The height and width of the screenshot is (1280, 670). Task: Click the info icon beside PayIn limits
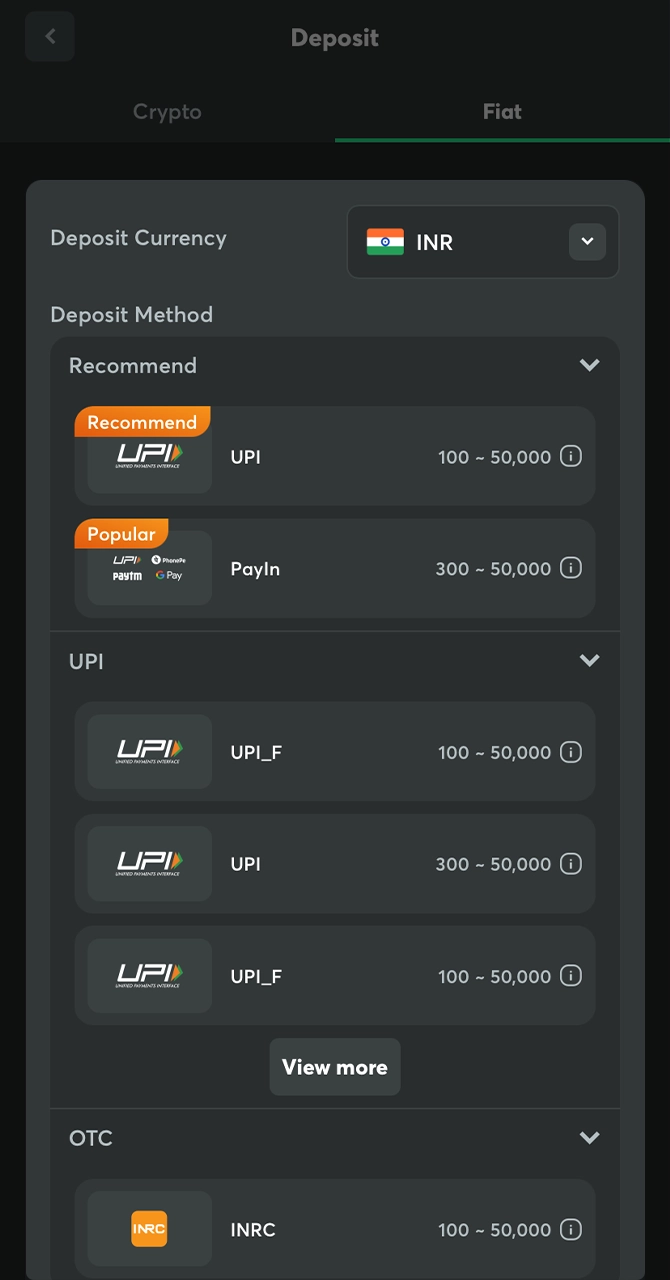click(571, 568)
